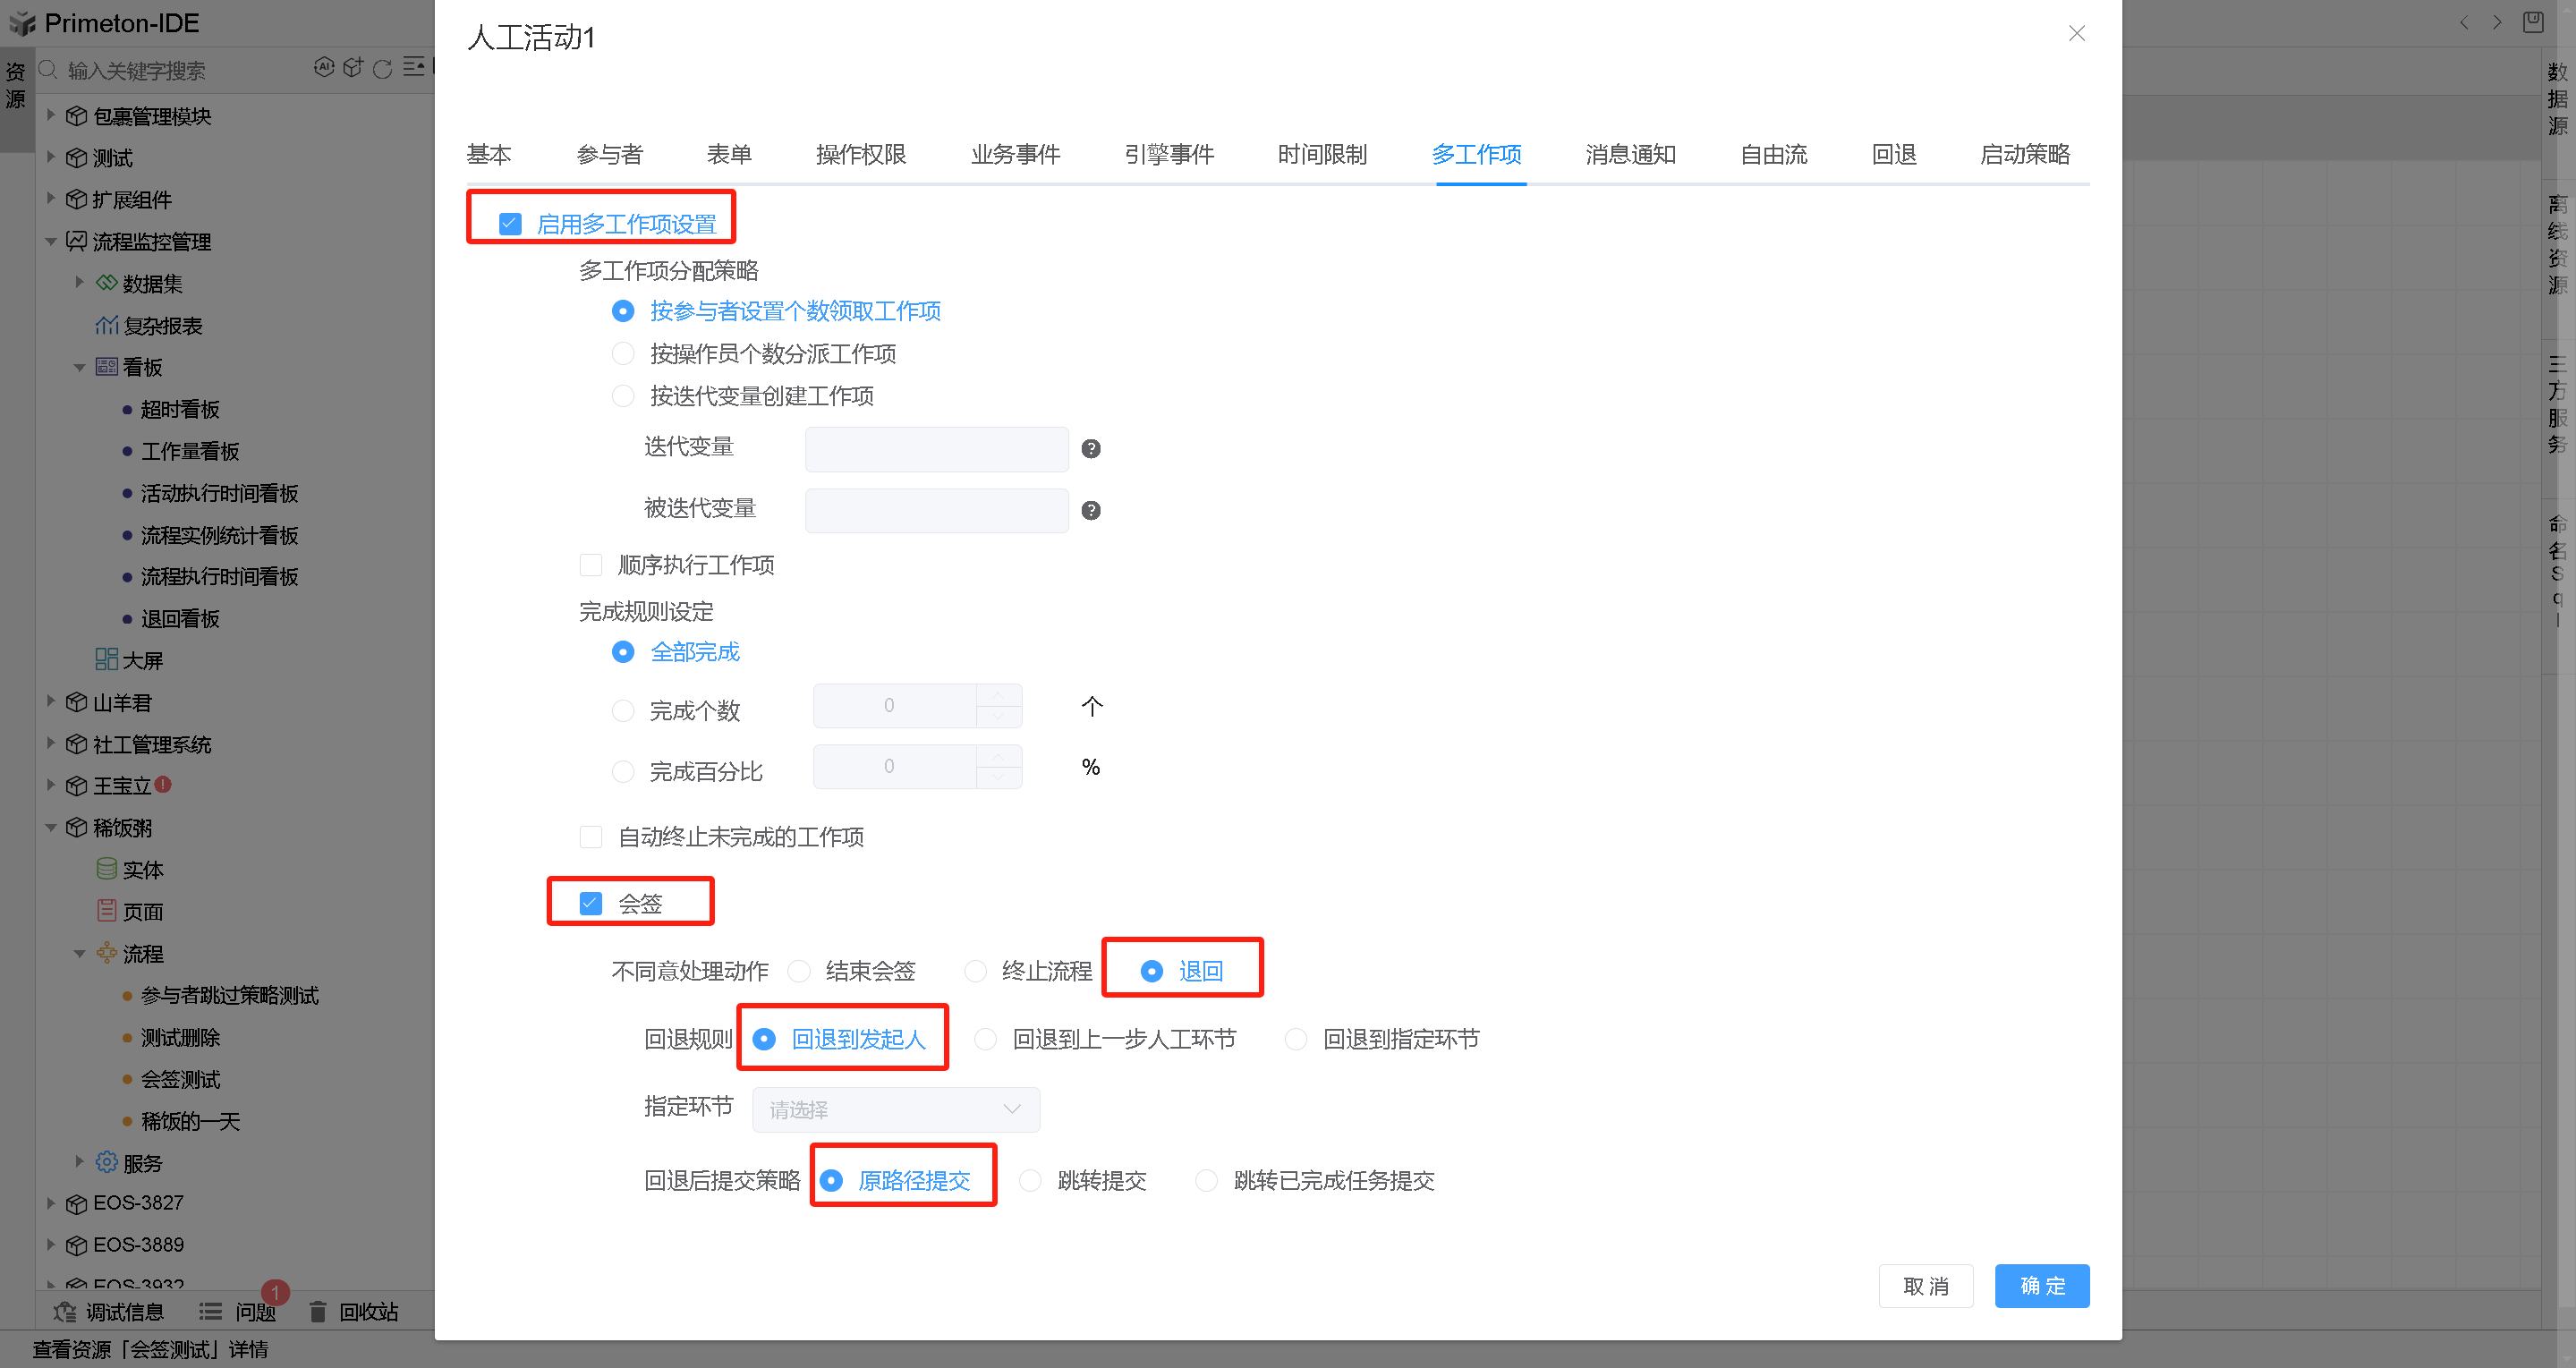This screenshot has width=2576, height=1368.
Task: Click the 迭代变量 input field
Action: 936,449
